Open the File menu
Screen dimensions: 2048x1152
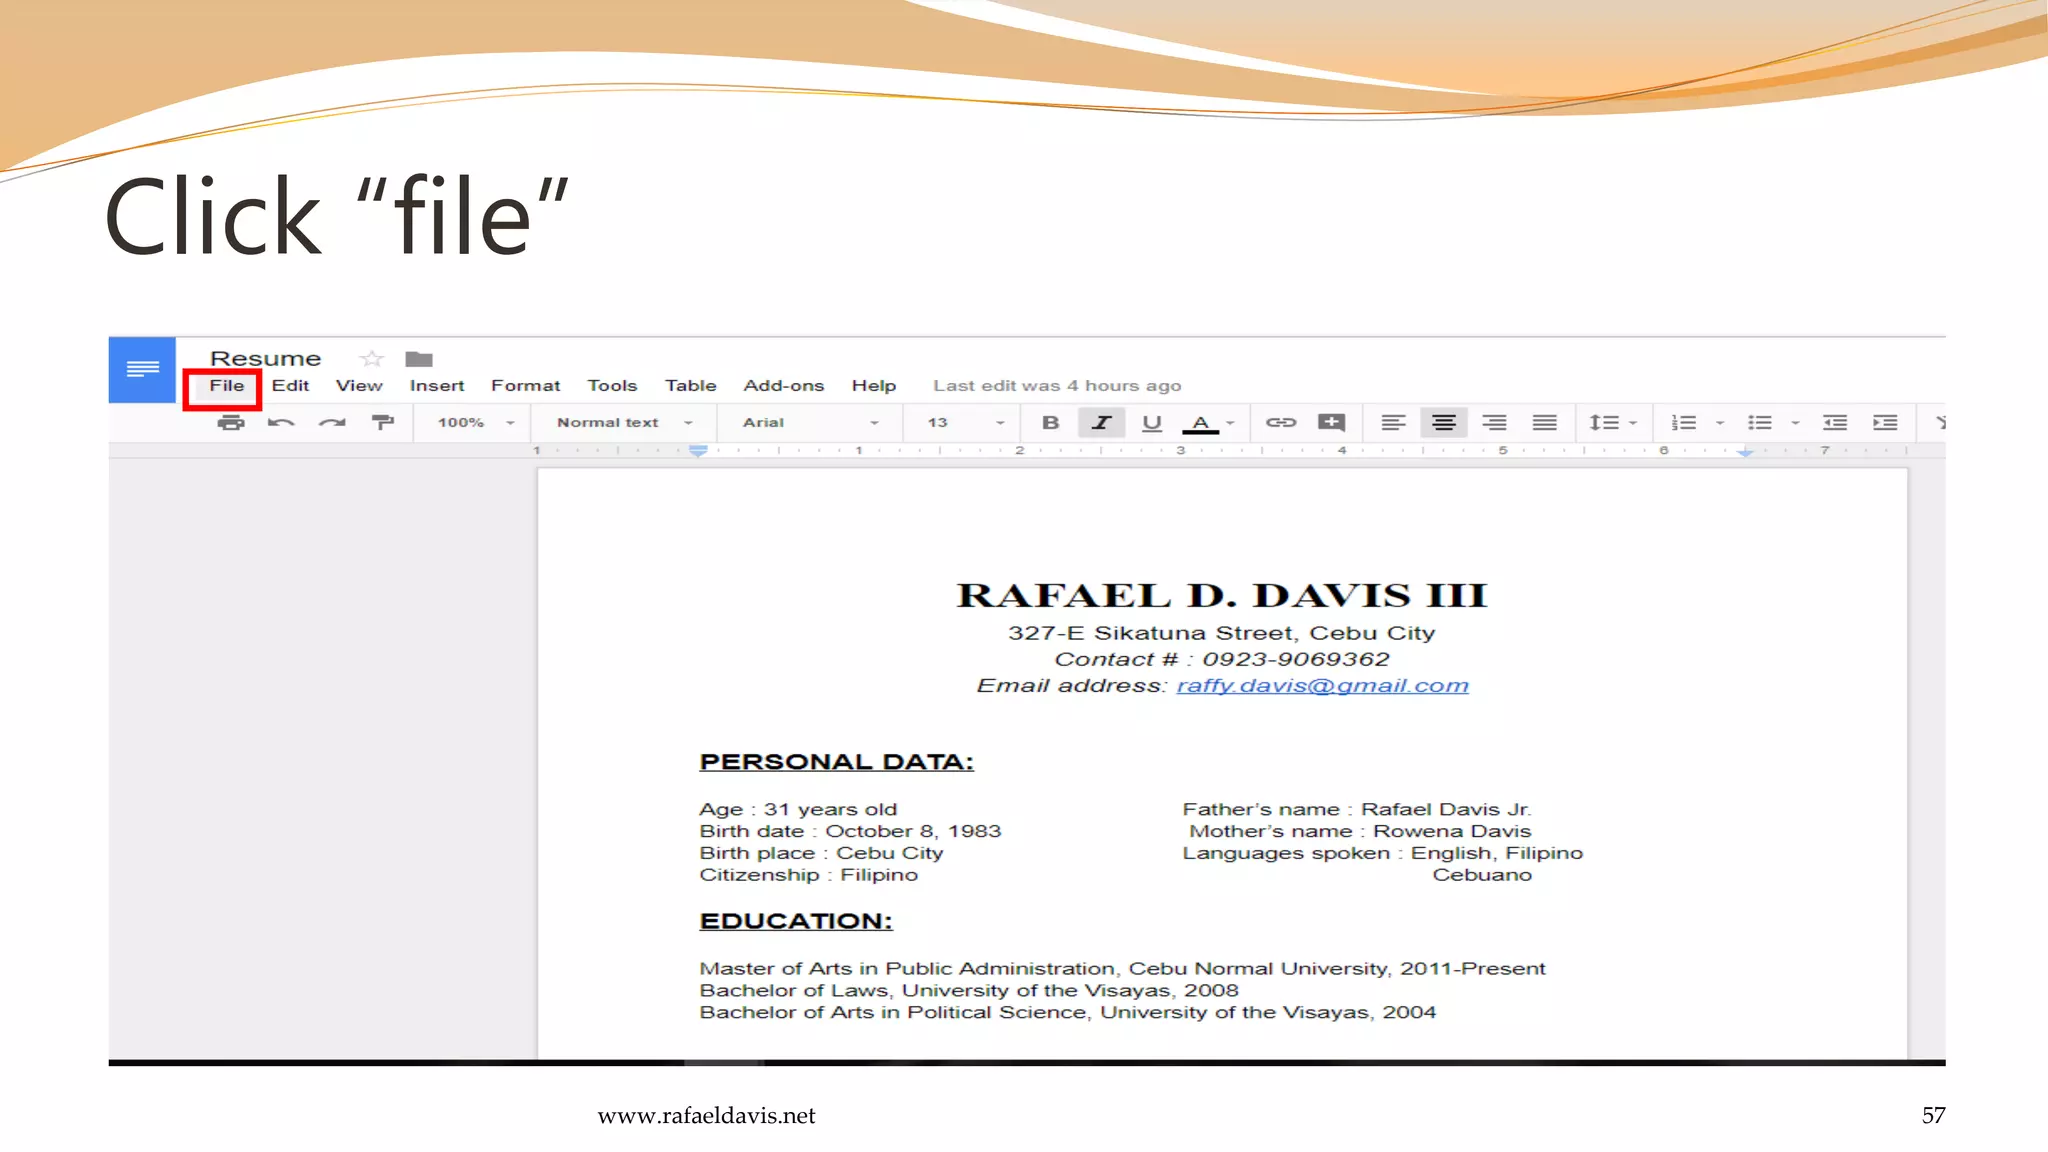226,386
